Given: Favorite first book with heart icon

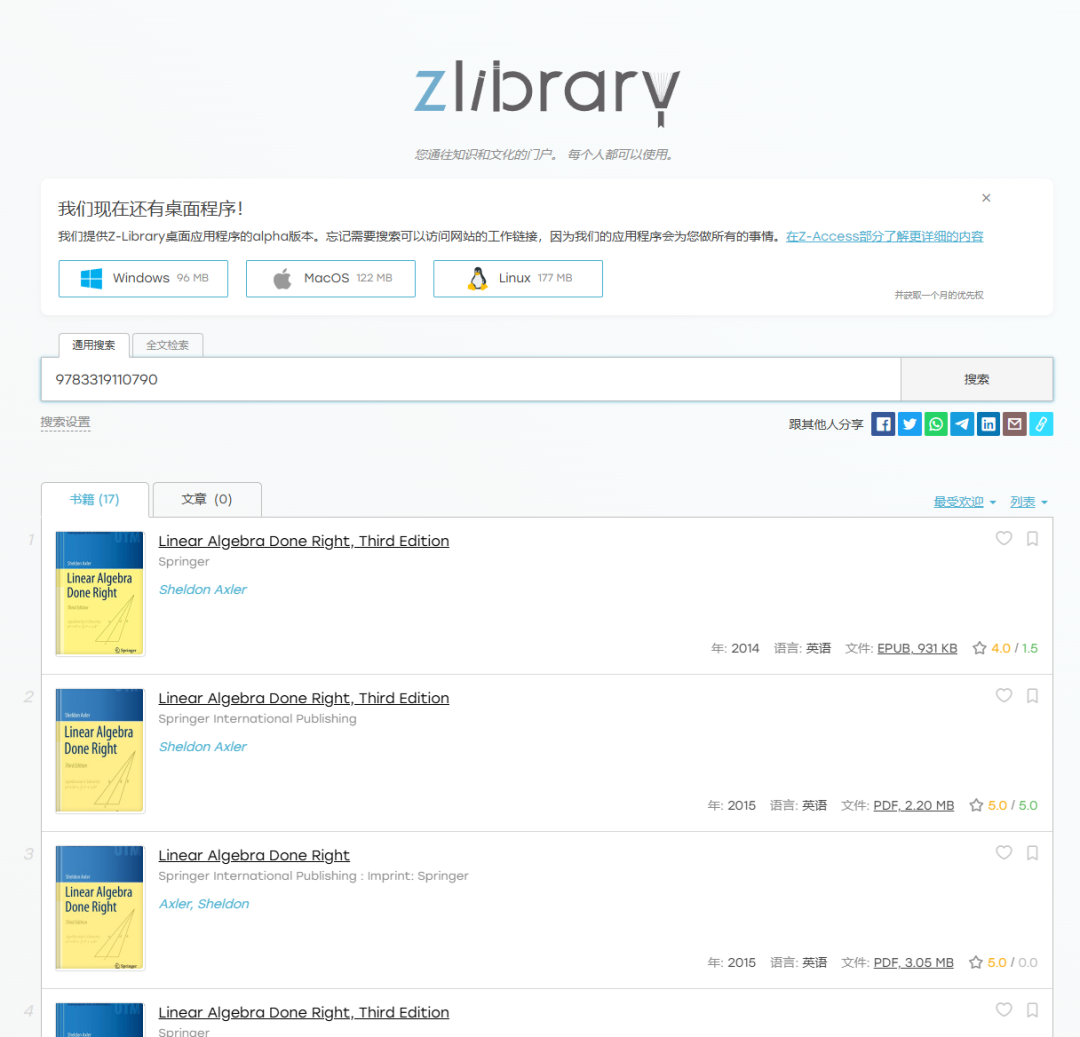Looking at the screenshot, I should coord(1004,539).
